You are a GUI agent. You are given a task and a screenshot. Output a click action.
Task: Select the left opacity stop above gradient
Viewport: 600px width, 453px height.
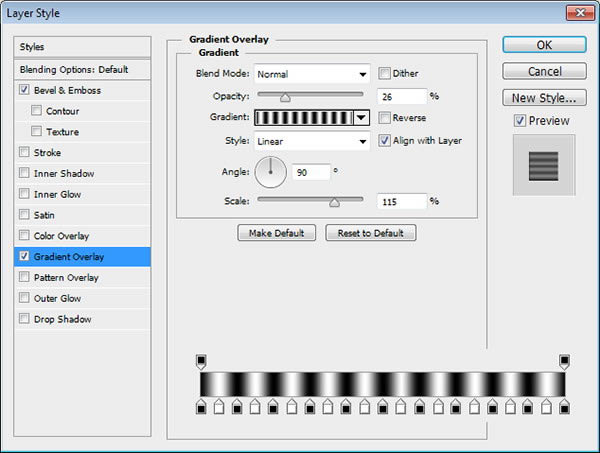(x=201, y=362)
